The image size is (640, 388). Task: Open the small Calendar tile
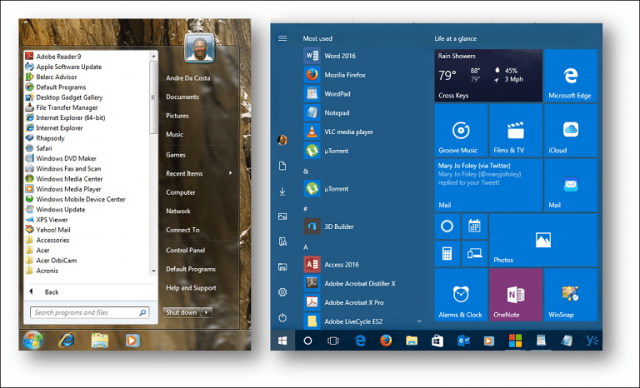(x=474, y=226)
